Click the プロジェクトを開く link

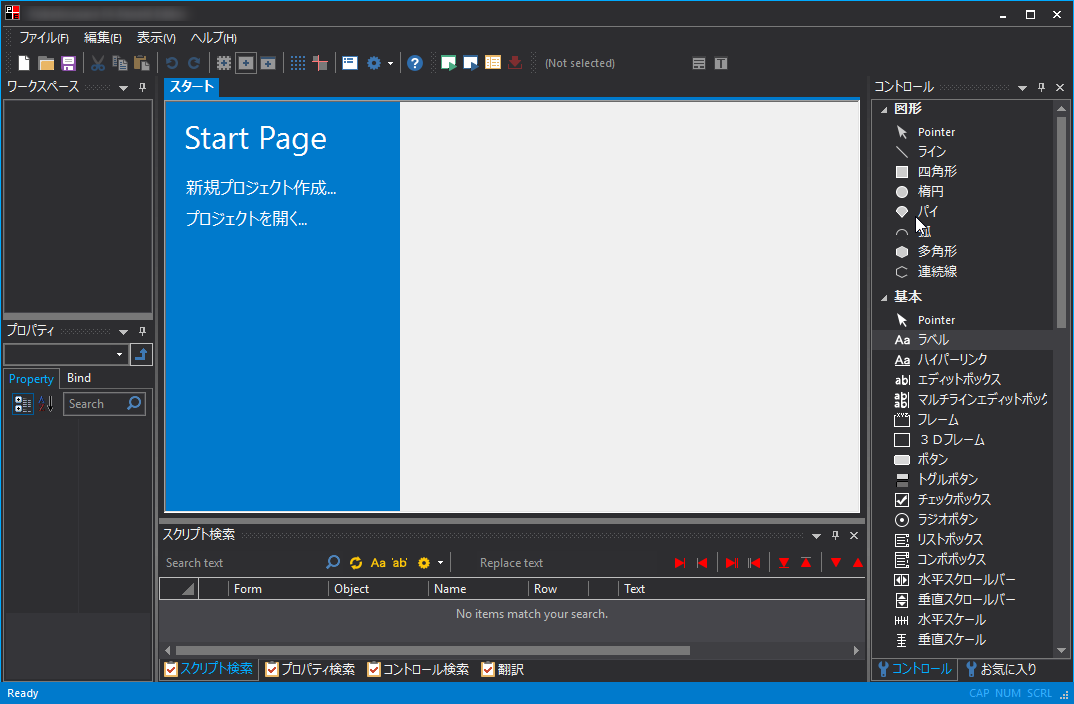[x=246, y=219]
